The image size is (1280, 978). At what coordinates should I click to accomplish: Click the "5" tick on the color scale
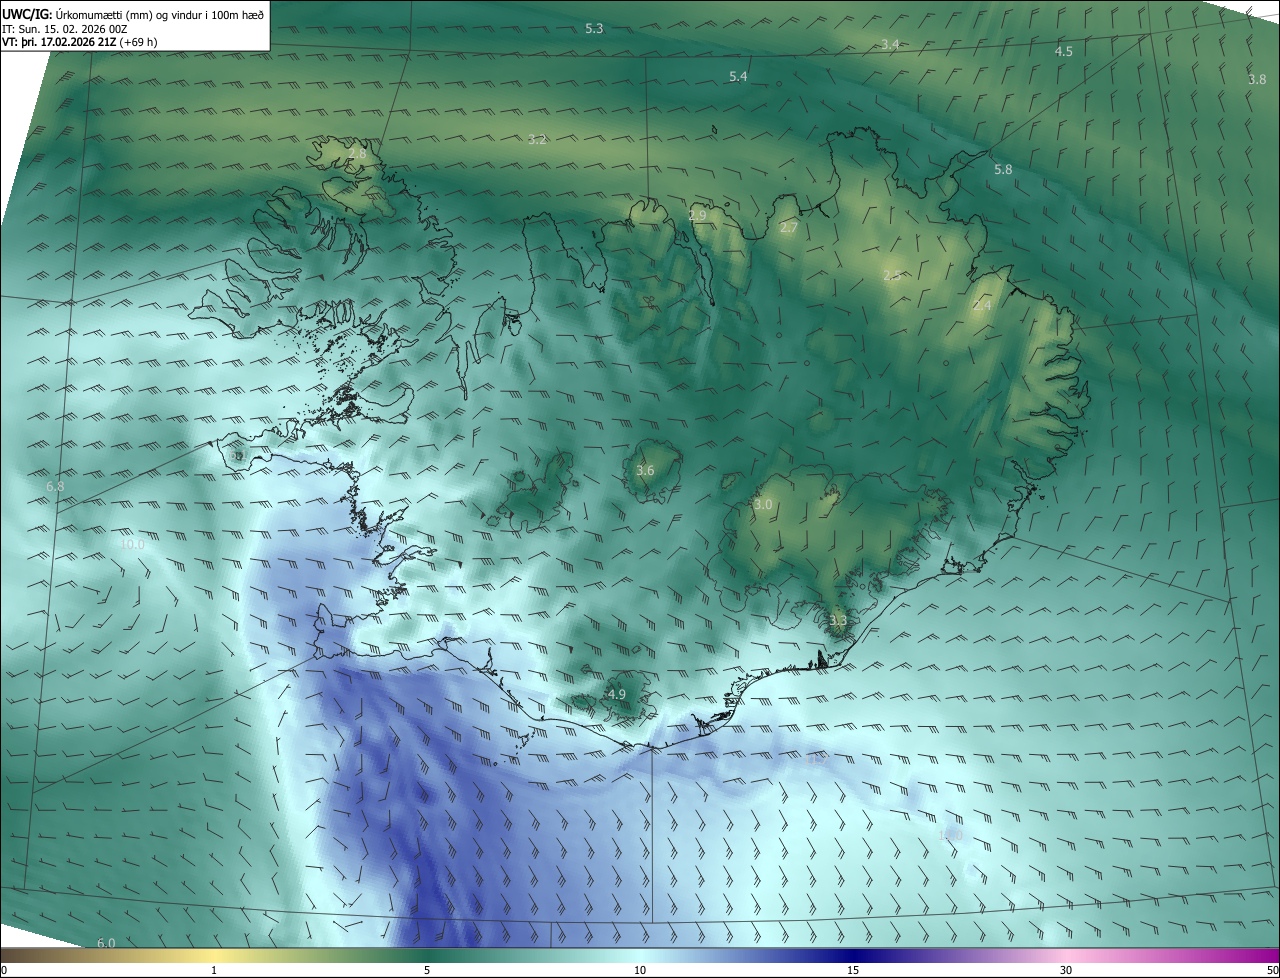click(x=427, y=970)
